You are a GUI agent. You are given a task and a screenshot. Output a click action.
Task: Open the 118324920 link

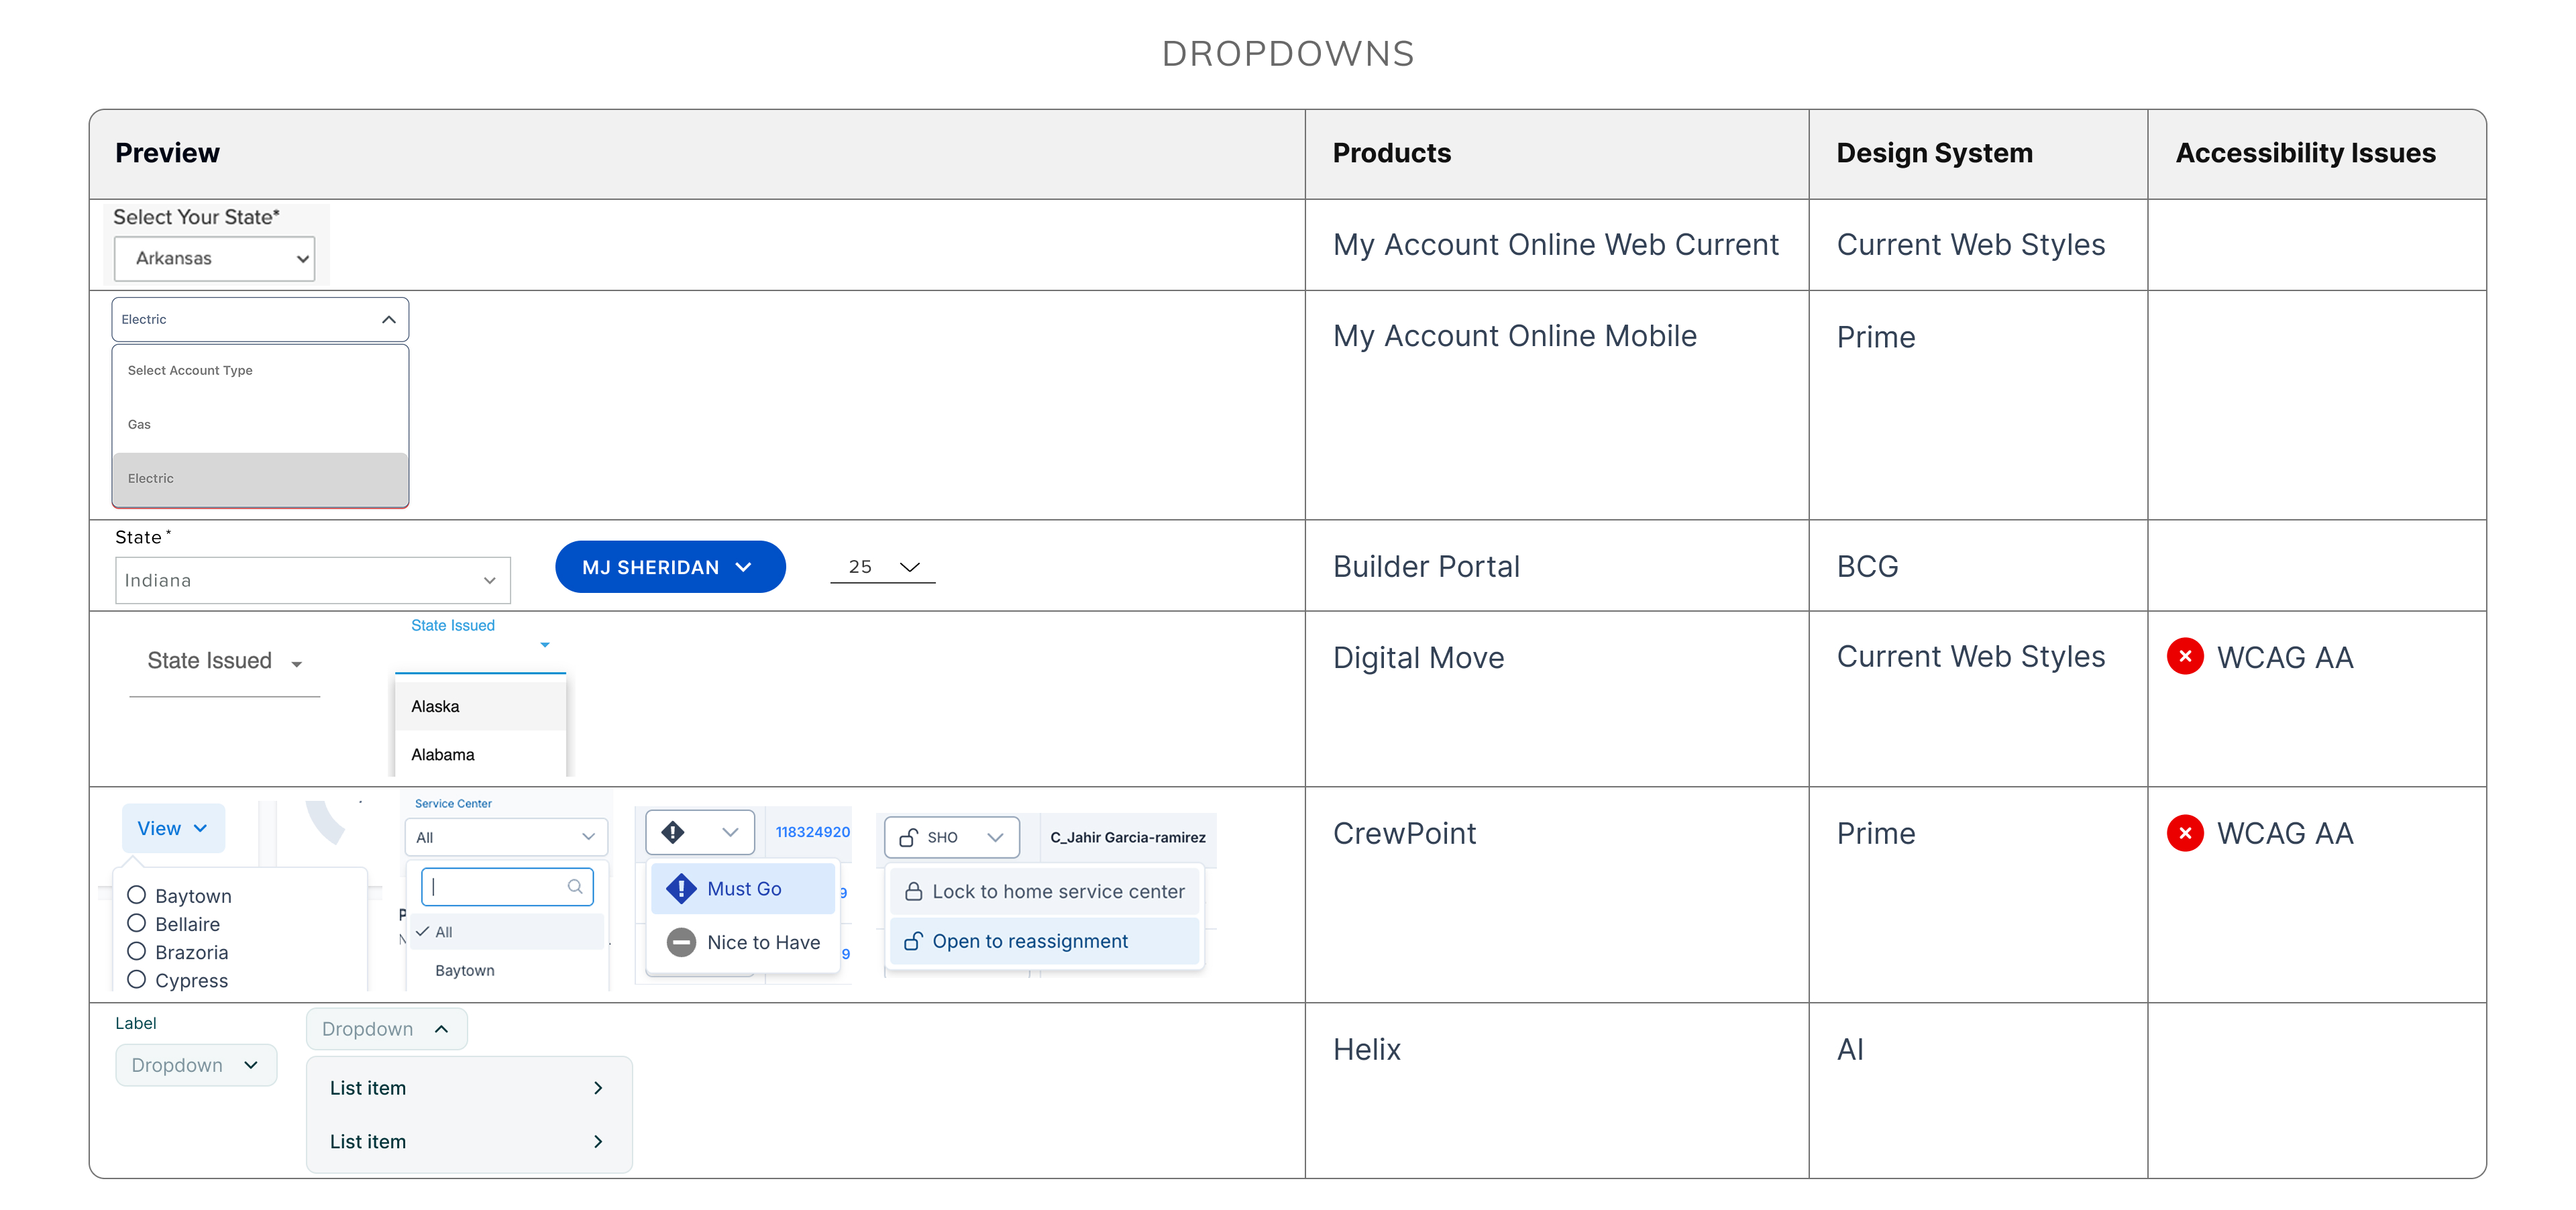(x=812, y=832)
